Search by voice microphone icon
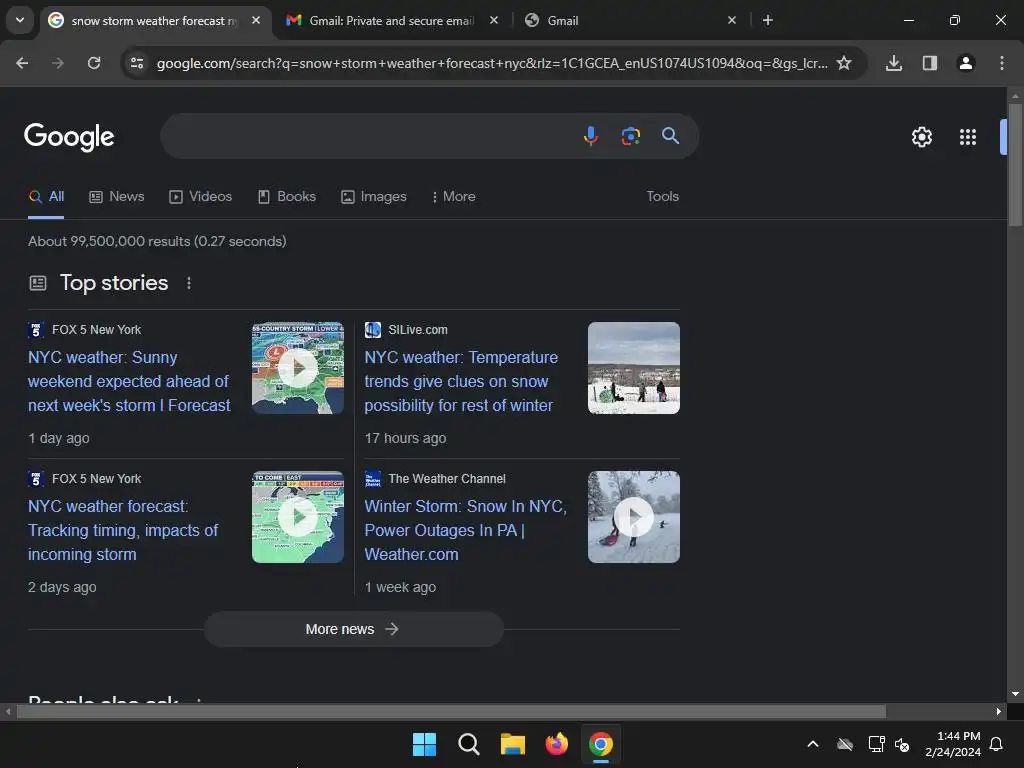The height and width of the screenshot is (768, 1024). (590, 136)
